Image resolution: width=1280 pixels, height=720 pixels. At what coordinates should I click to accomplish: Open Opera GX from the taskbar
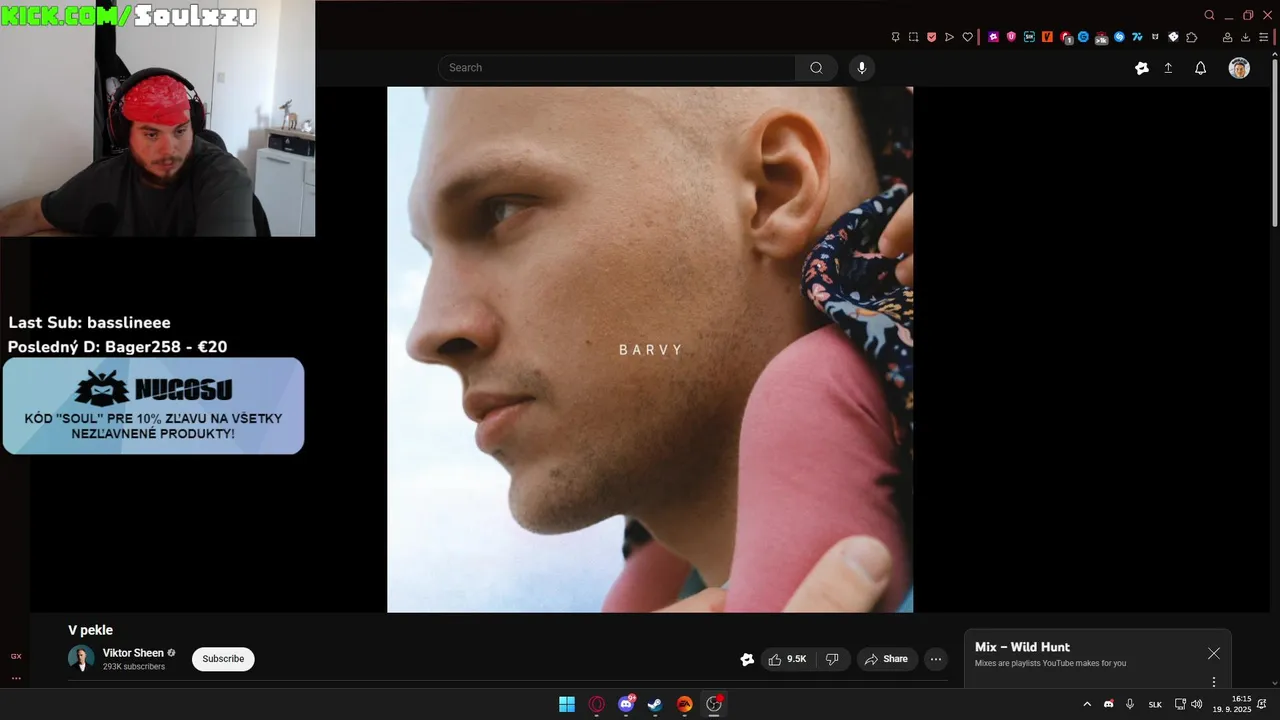(597, 704)
